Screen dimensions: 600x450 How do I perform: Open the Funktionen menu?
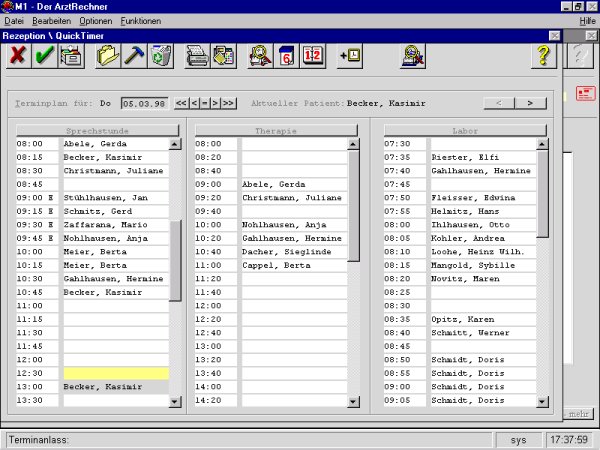click(x=140, y=21)
